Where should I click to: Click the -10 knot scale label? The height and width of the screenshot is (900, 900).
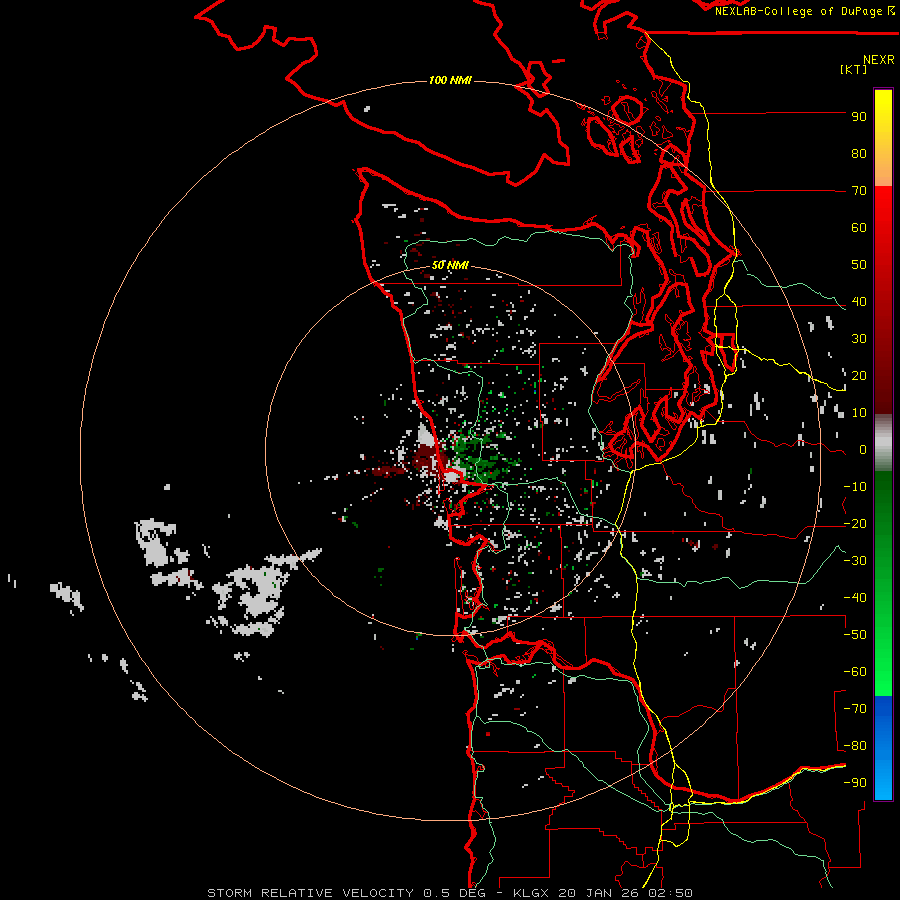click(855, 487)
